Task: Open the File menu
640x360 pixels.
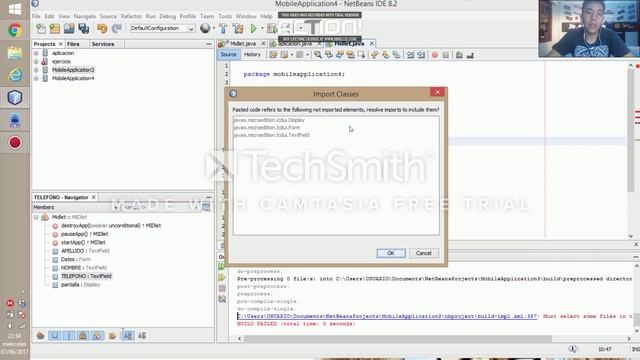Action: coord(36,16)
